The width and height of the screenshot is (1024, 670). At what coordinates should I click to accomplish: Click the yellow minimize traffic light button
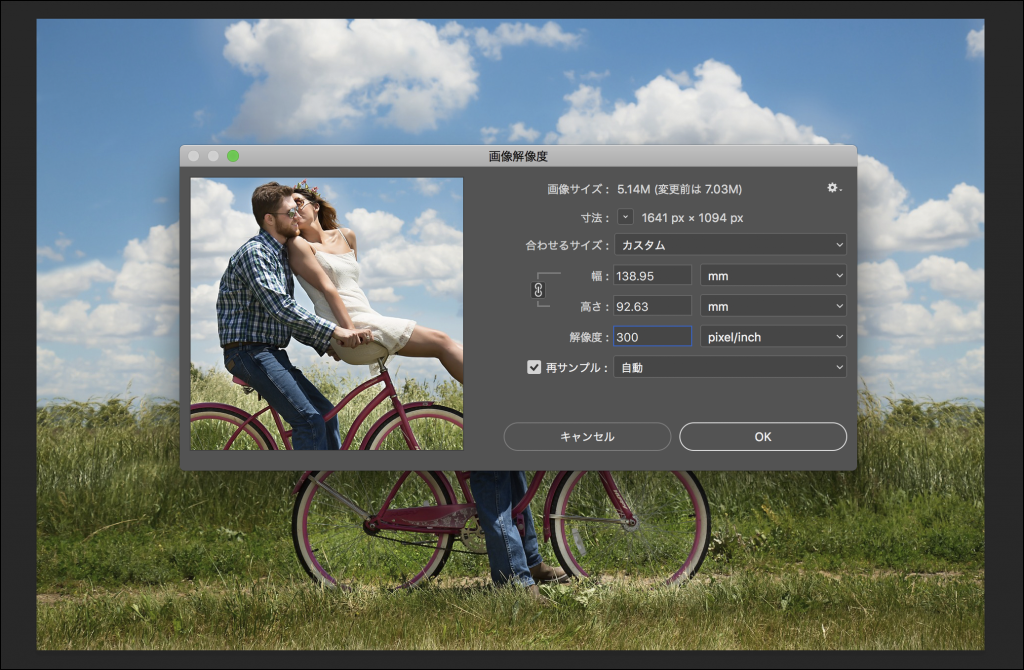tap(211, 157)
